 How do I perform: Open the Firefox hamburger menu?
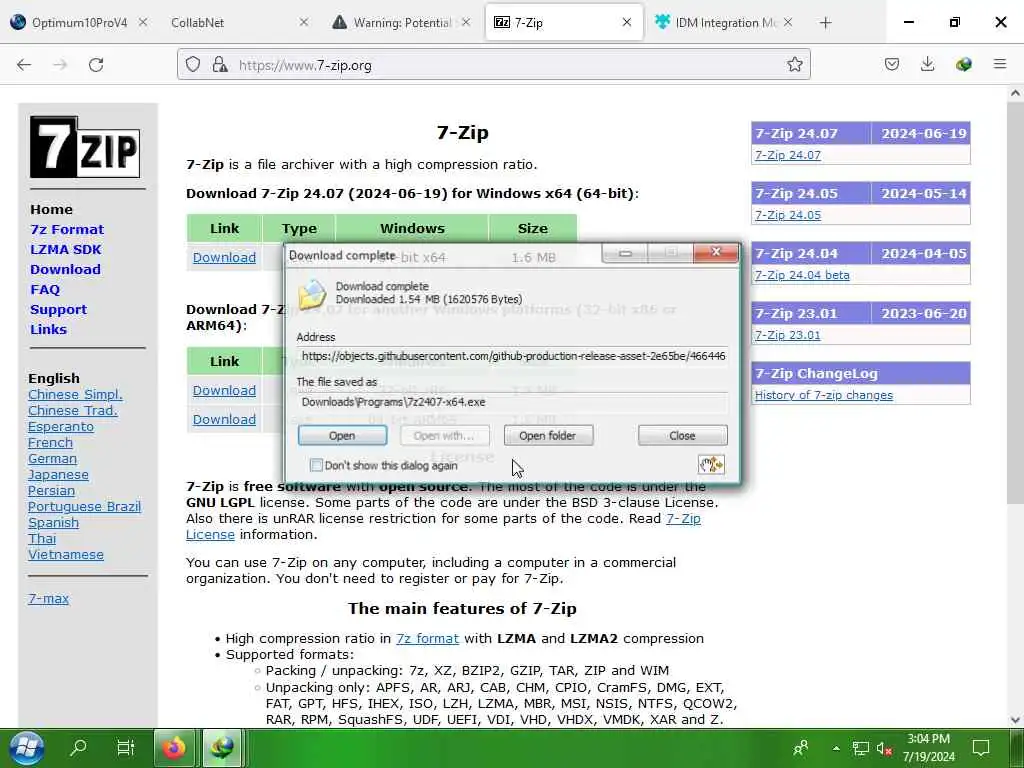tap(1000, 64)
